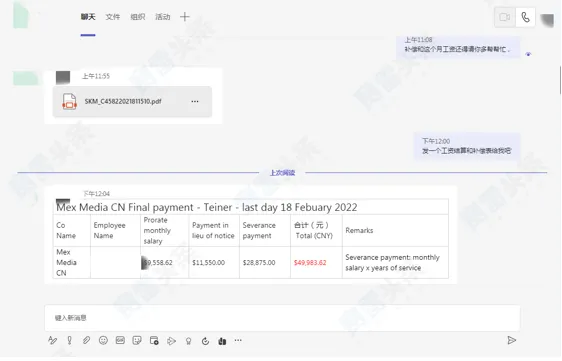The image size is (562, 361).
Task: Open more options for the PDF attachment
Action: [195, 101]
